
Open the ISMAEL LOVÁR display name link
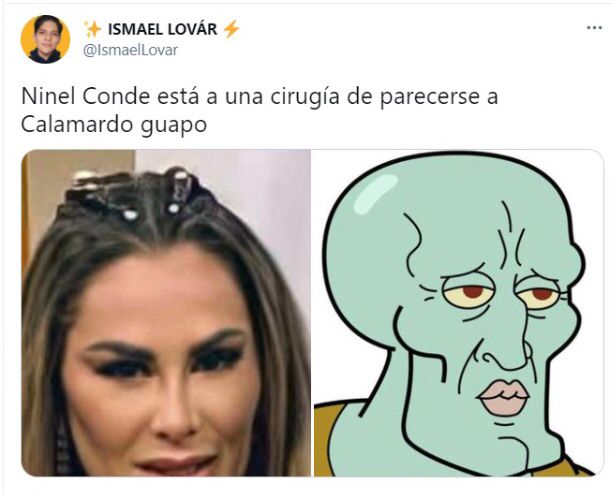(162, 29)
